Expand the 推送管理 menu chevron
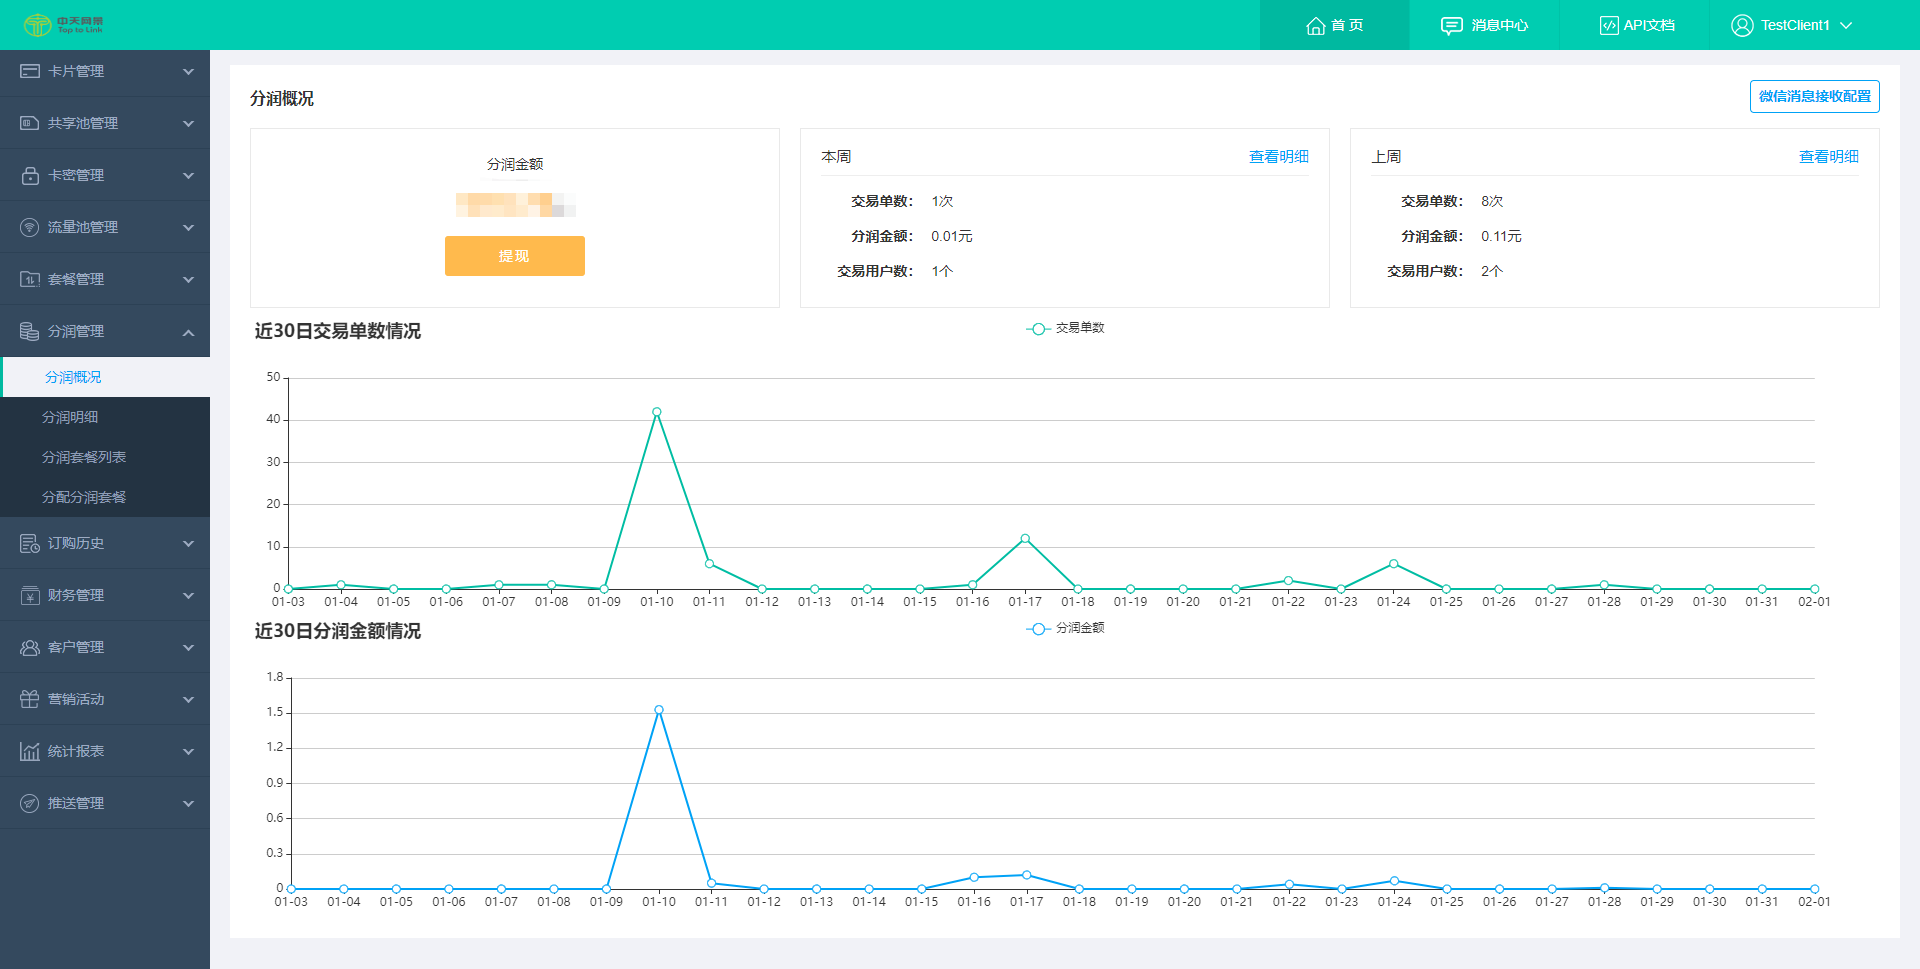Image resolution: width=1920 pixels, height=969 pixels. (x=188, y=804)
